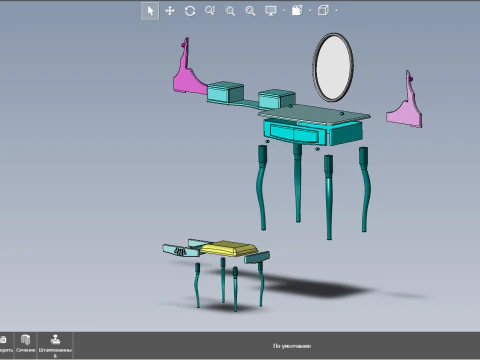
Task: Open the Measure tool in bottom bar
Action: coord(6,345)
